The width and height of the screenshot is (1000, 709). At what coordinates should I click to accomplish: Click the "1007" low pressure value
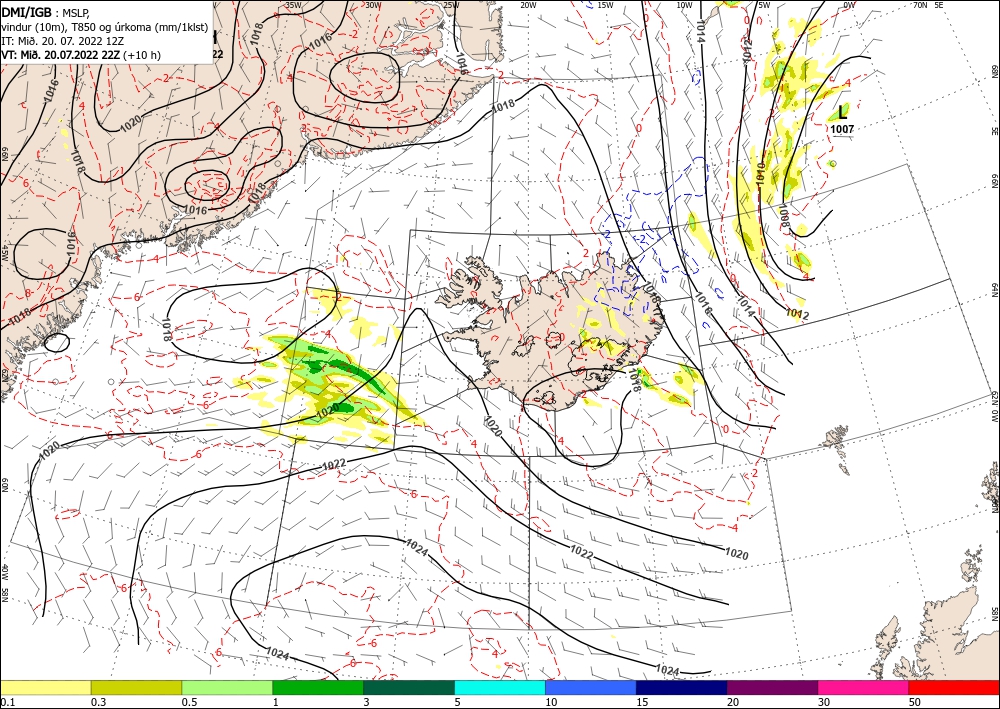pos(842,129)
